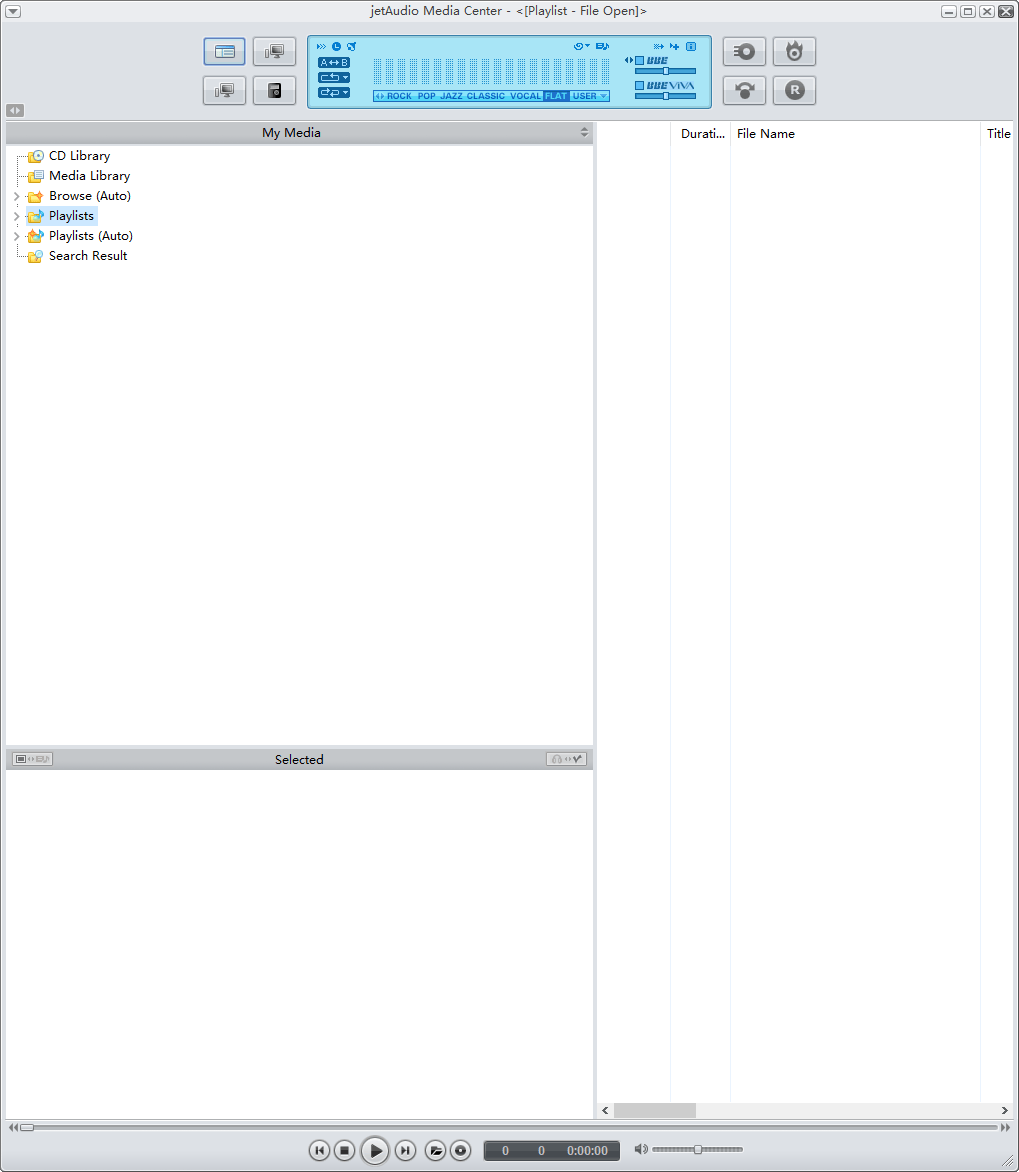Viewport: 1019px width, 1172px height.
Task: Click the recording (record disc) toolbar button
Action: pos(744,52)
